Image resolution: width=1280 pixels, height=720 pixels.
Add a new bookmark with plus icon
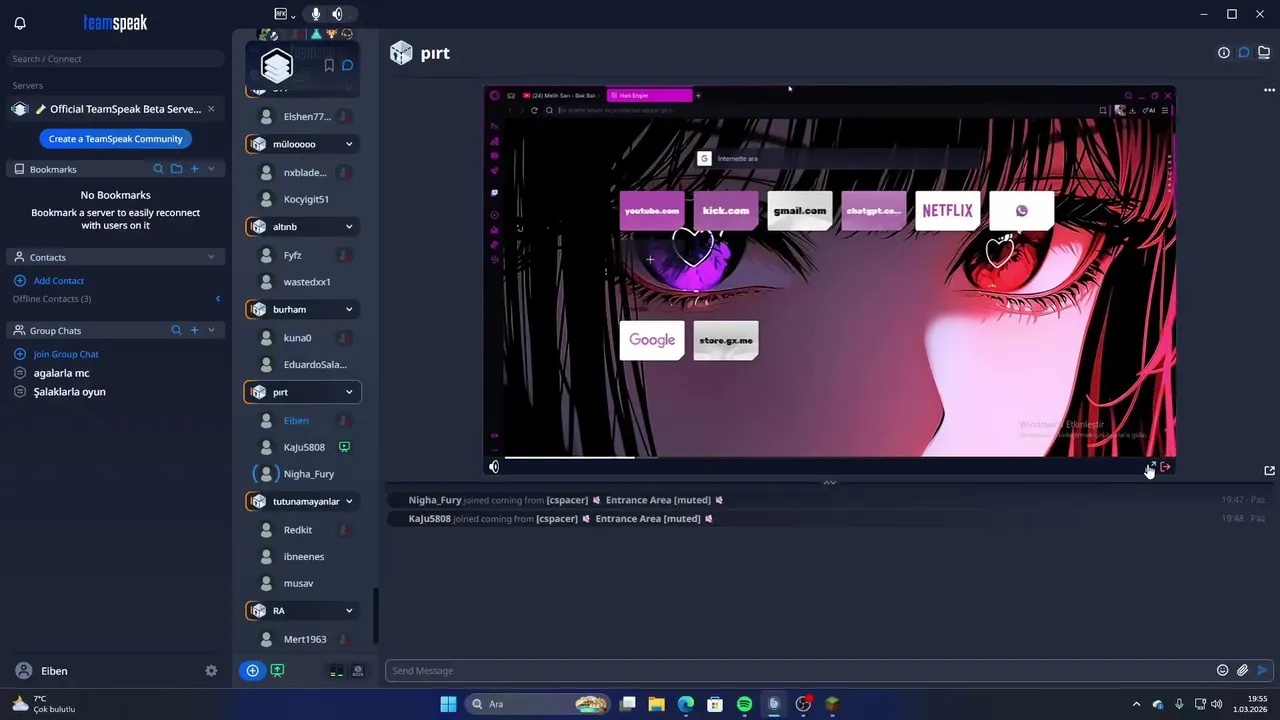click(195, 169)
